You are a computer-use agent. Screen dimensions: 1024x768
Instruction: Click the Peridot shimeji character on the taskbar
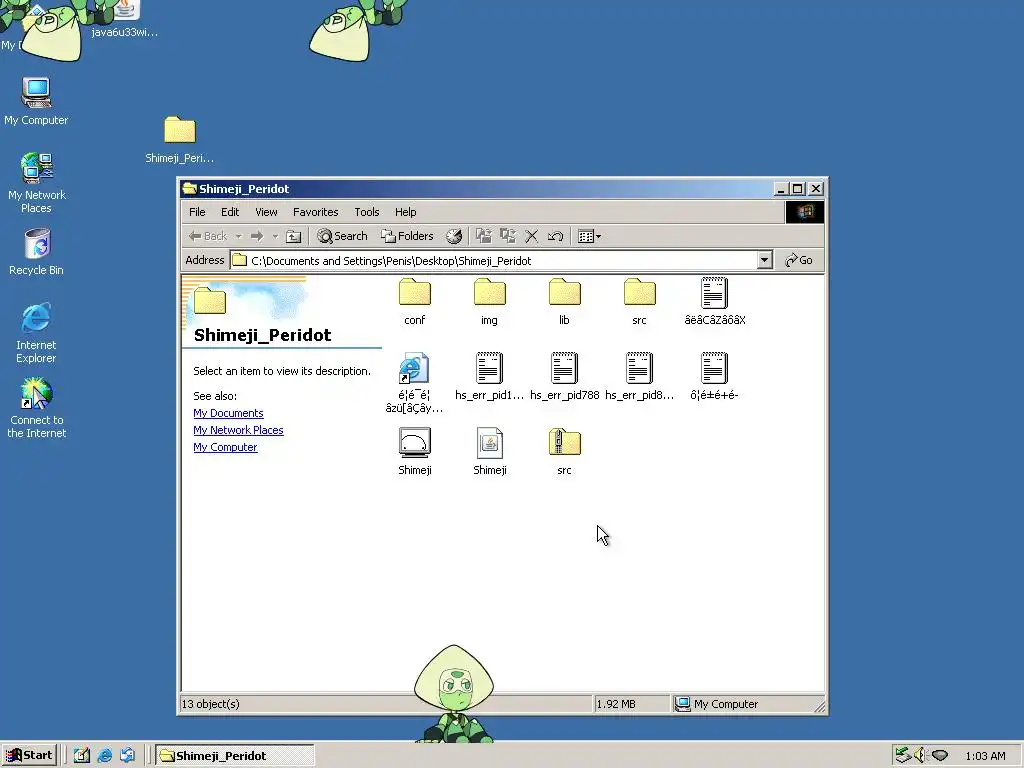click(455, 694)
